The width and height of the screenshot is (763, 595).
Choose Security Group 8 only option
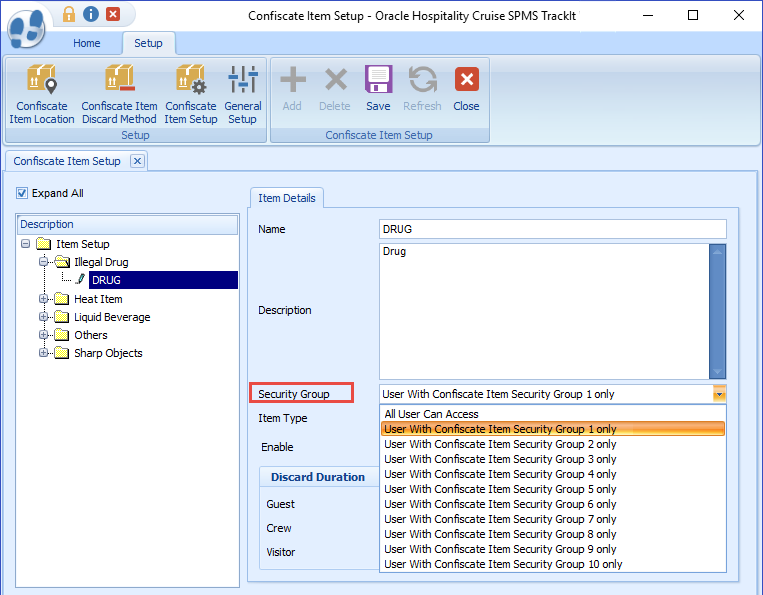(x=552, y=534)
